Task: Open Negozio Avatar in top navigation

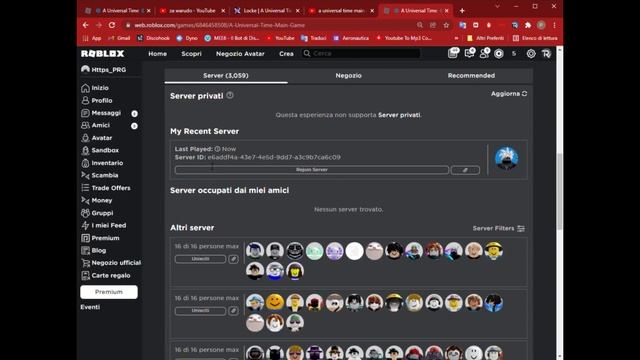Action: point(240,53)
